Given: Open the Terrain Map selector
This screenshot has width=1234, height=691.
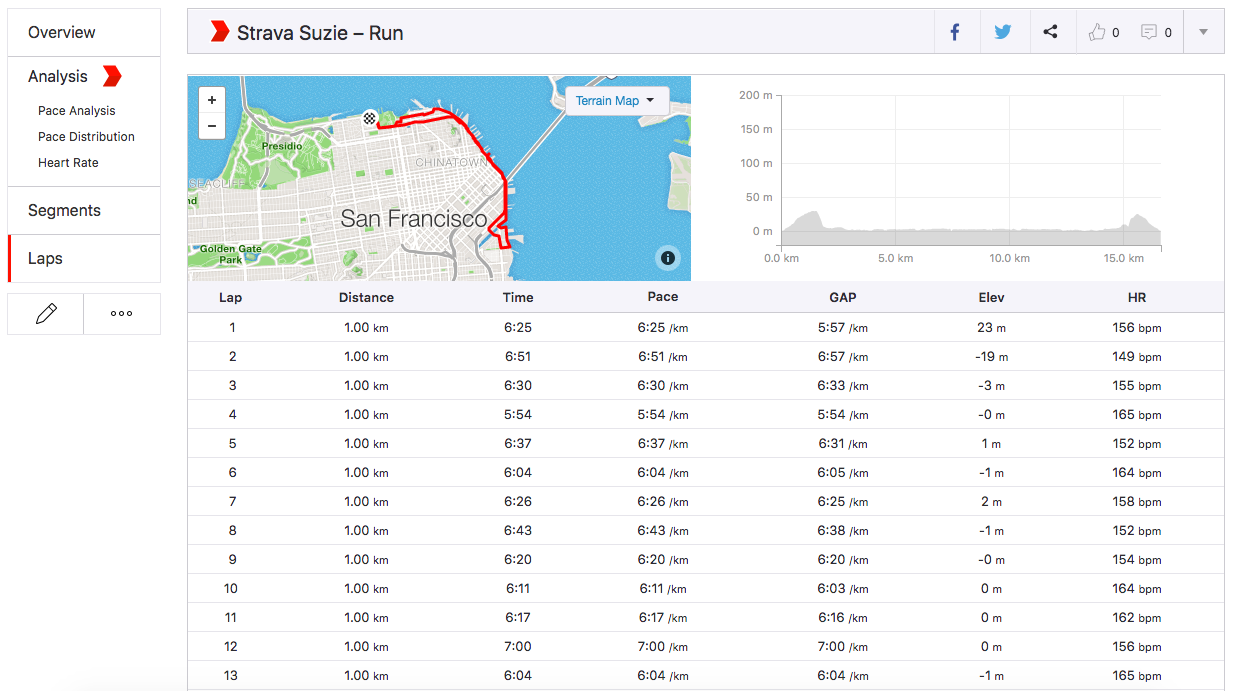Looking at the screenshot, I should point(617,100).
